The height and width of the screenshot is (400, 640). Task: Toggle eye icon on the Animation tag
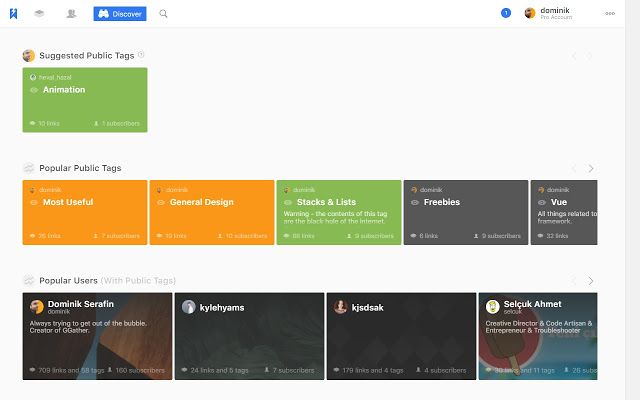pyautogui.click(x=34, y=90)
